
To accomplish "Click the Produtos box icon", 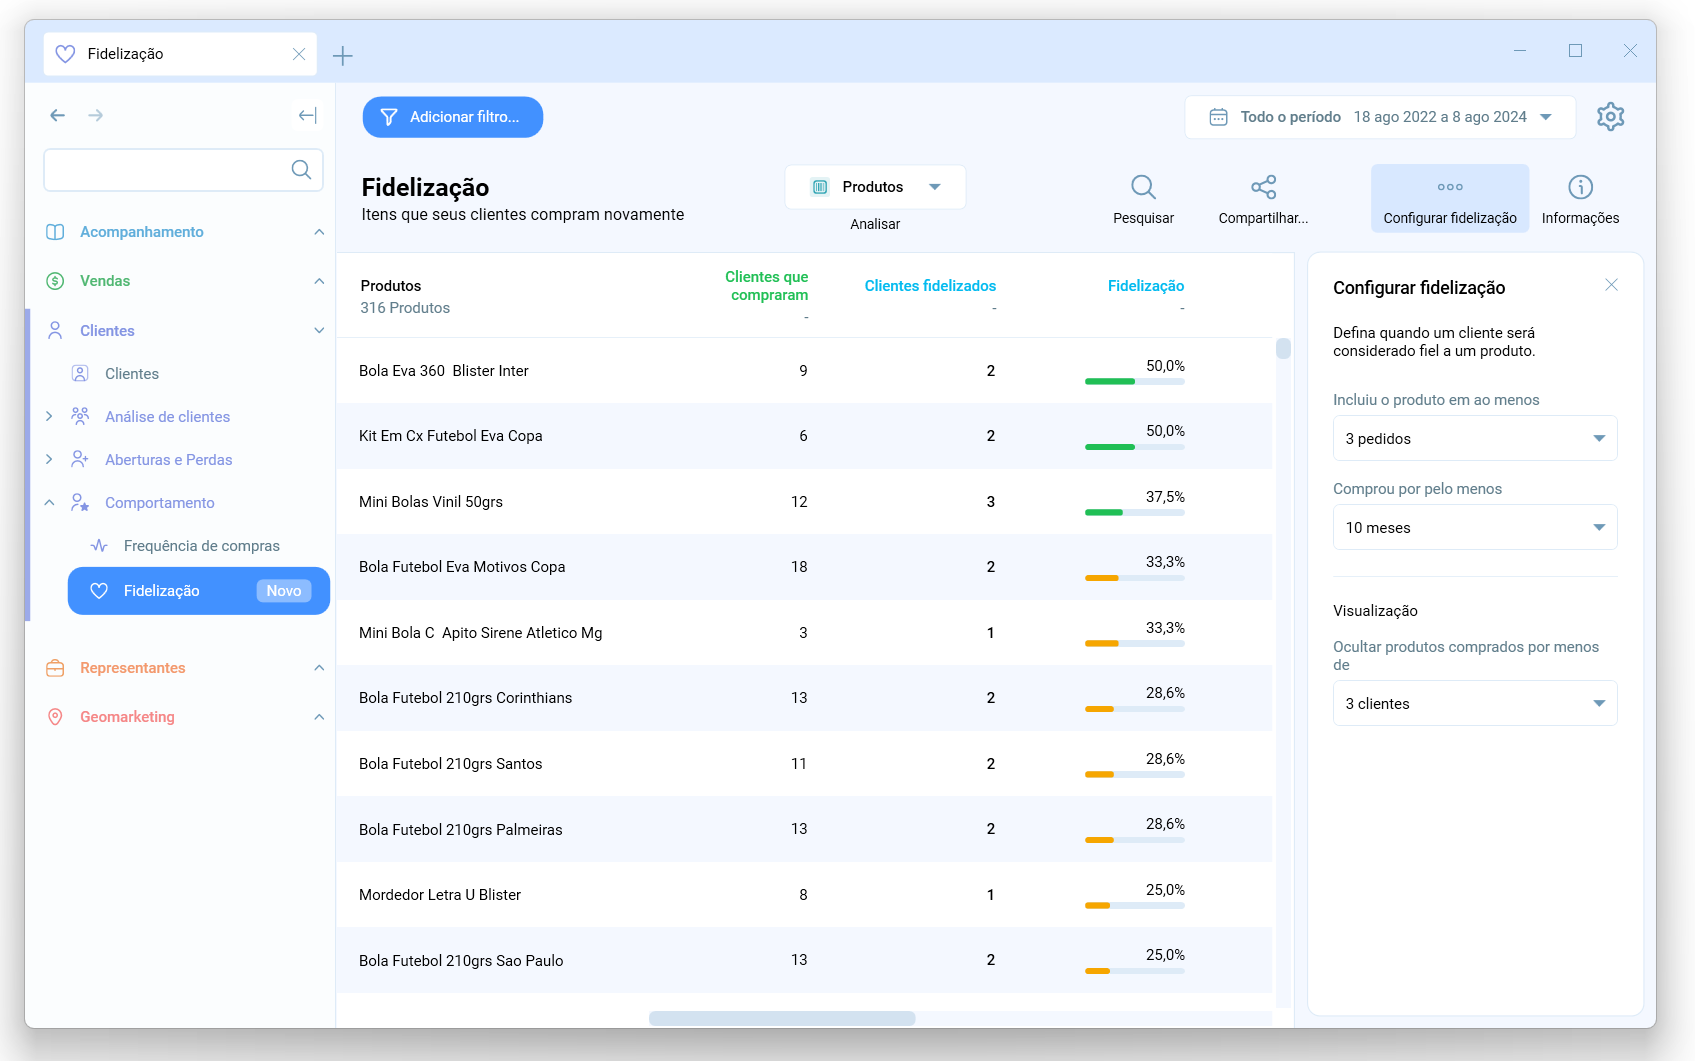I will pyautogui.click(x=820, y=187).
